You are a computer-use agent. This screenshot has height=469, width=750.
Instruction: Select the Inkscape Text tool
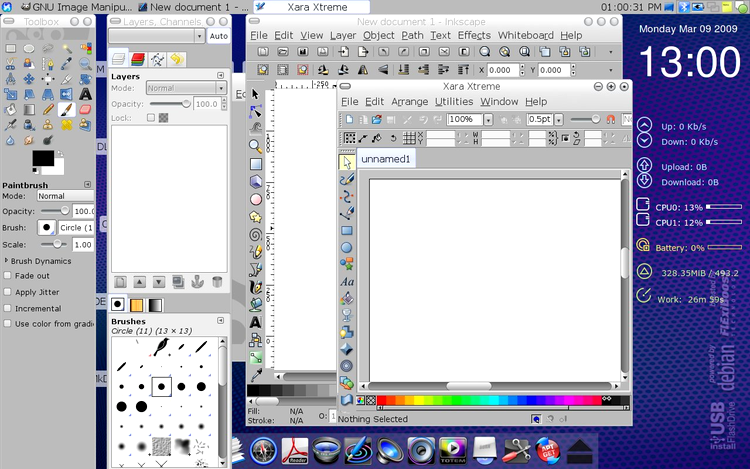click(x=255, y=322)
